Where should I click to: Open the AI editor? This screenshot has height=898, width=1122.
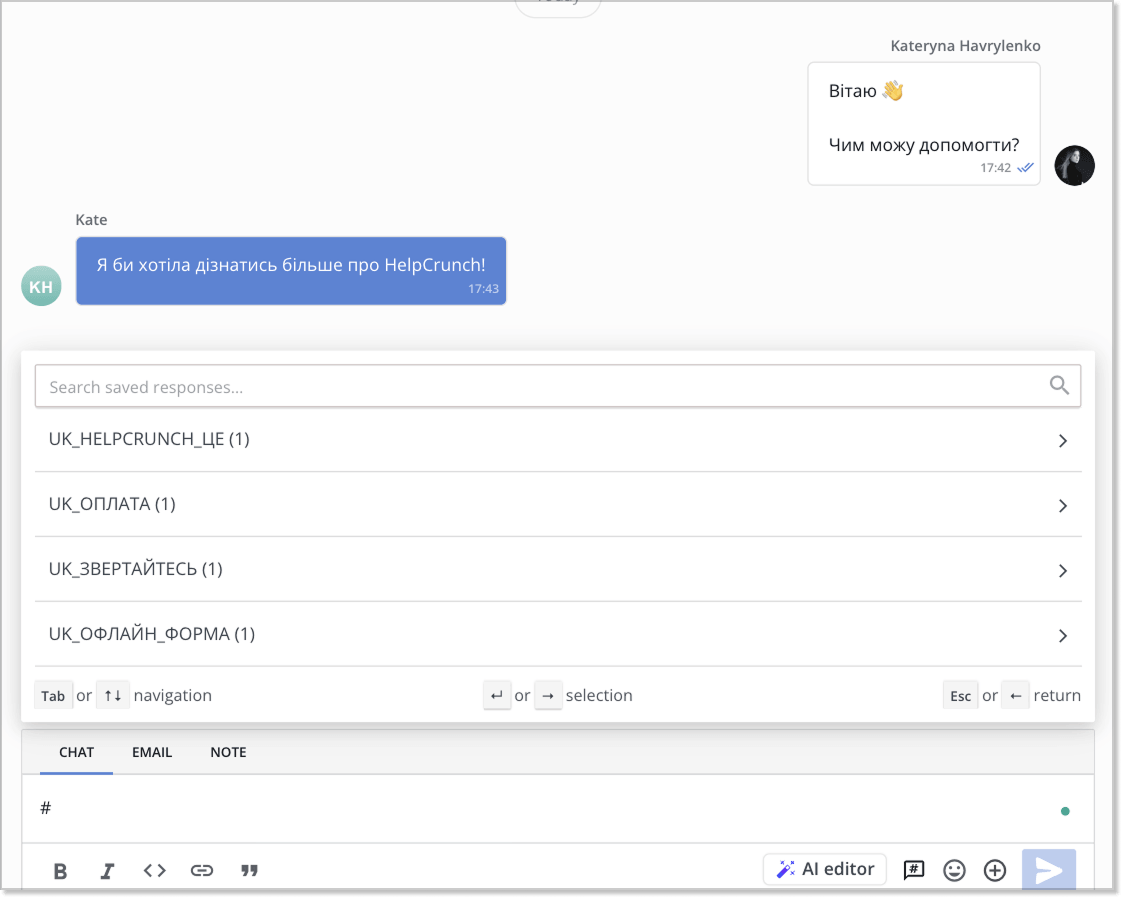click(824, 869)
